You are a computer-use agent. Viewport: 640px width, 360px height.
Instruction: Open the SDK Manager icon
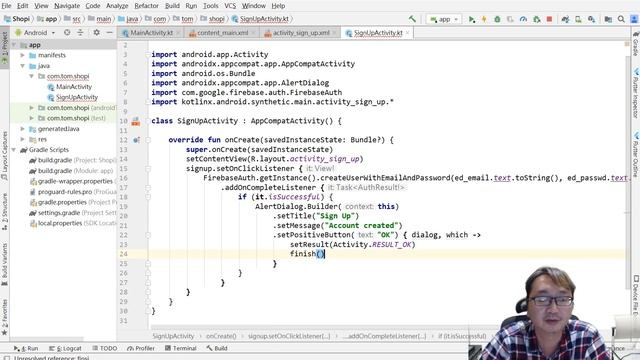(591, 19)
